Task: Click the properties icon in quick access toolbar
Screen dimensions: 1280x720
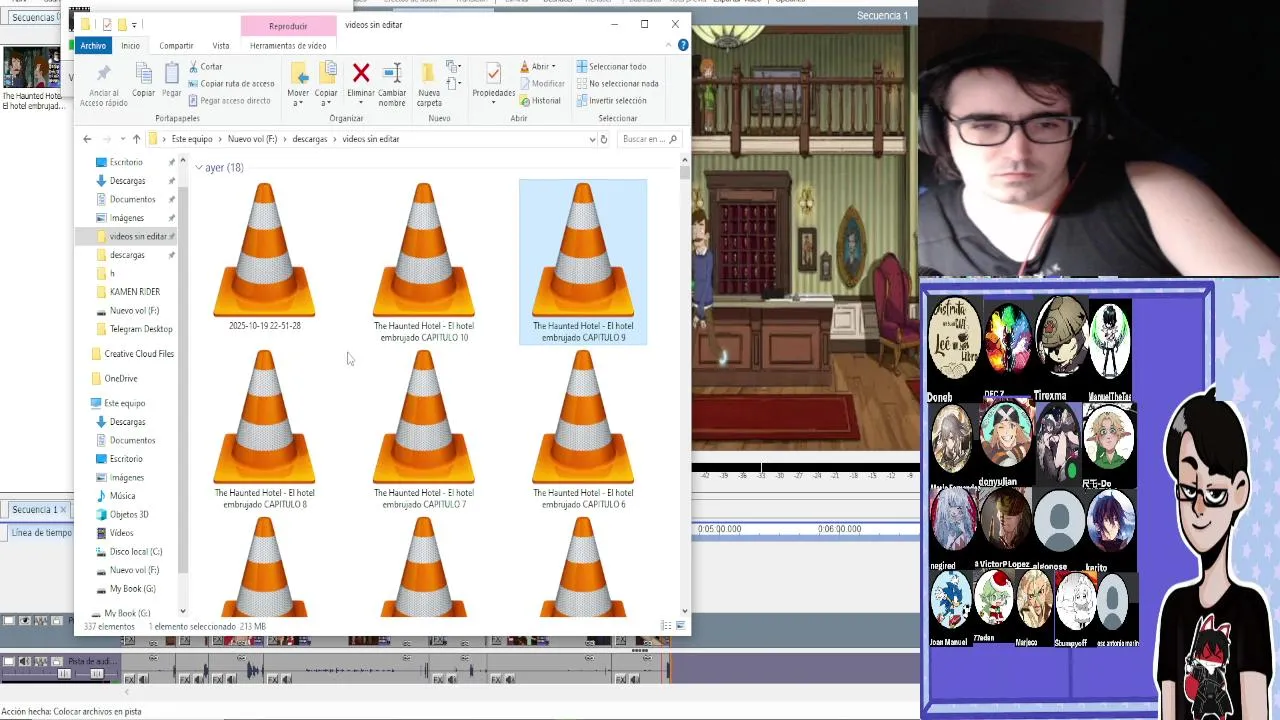Action: pyautogui.click(x=106, y=24)
